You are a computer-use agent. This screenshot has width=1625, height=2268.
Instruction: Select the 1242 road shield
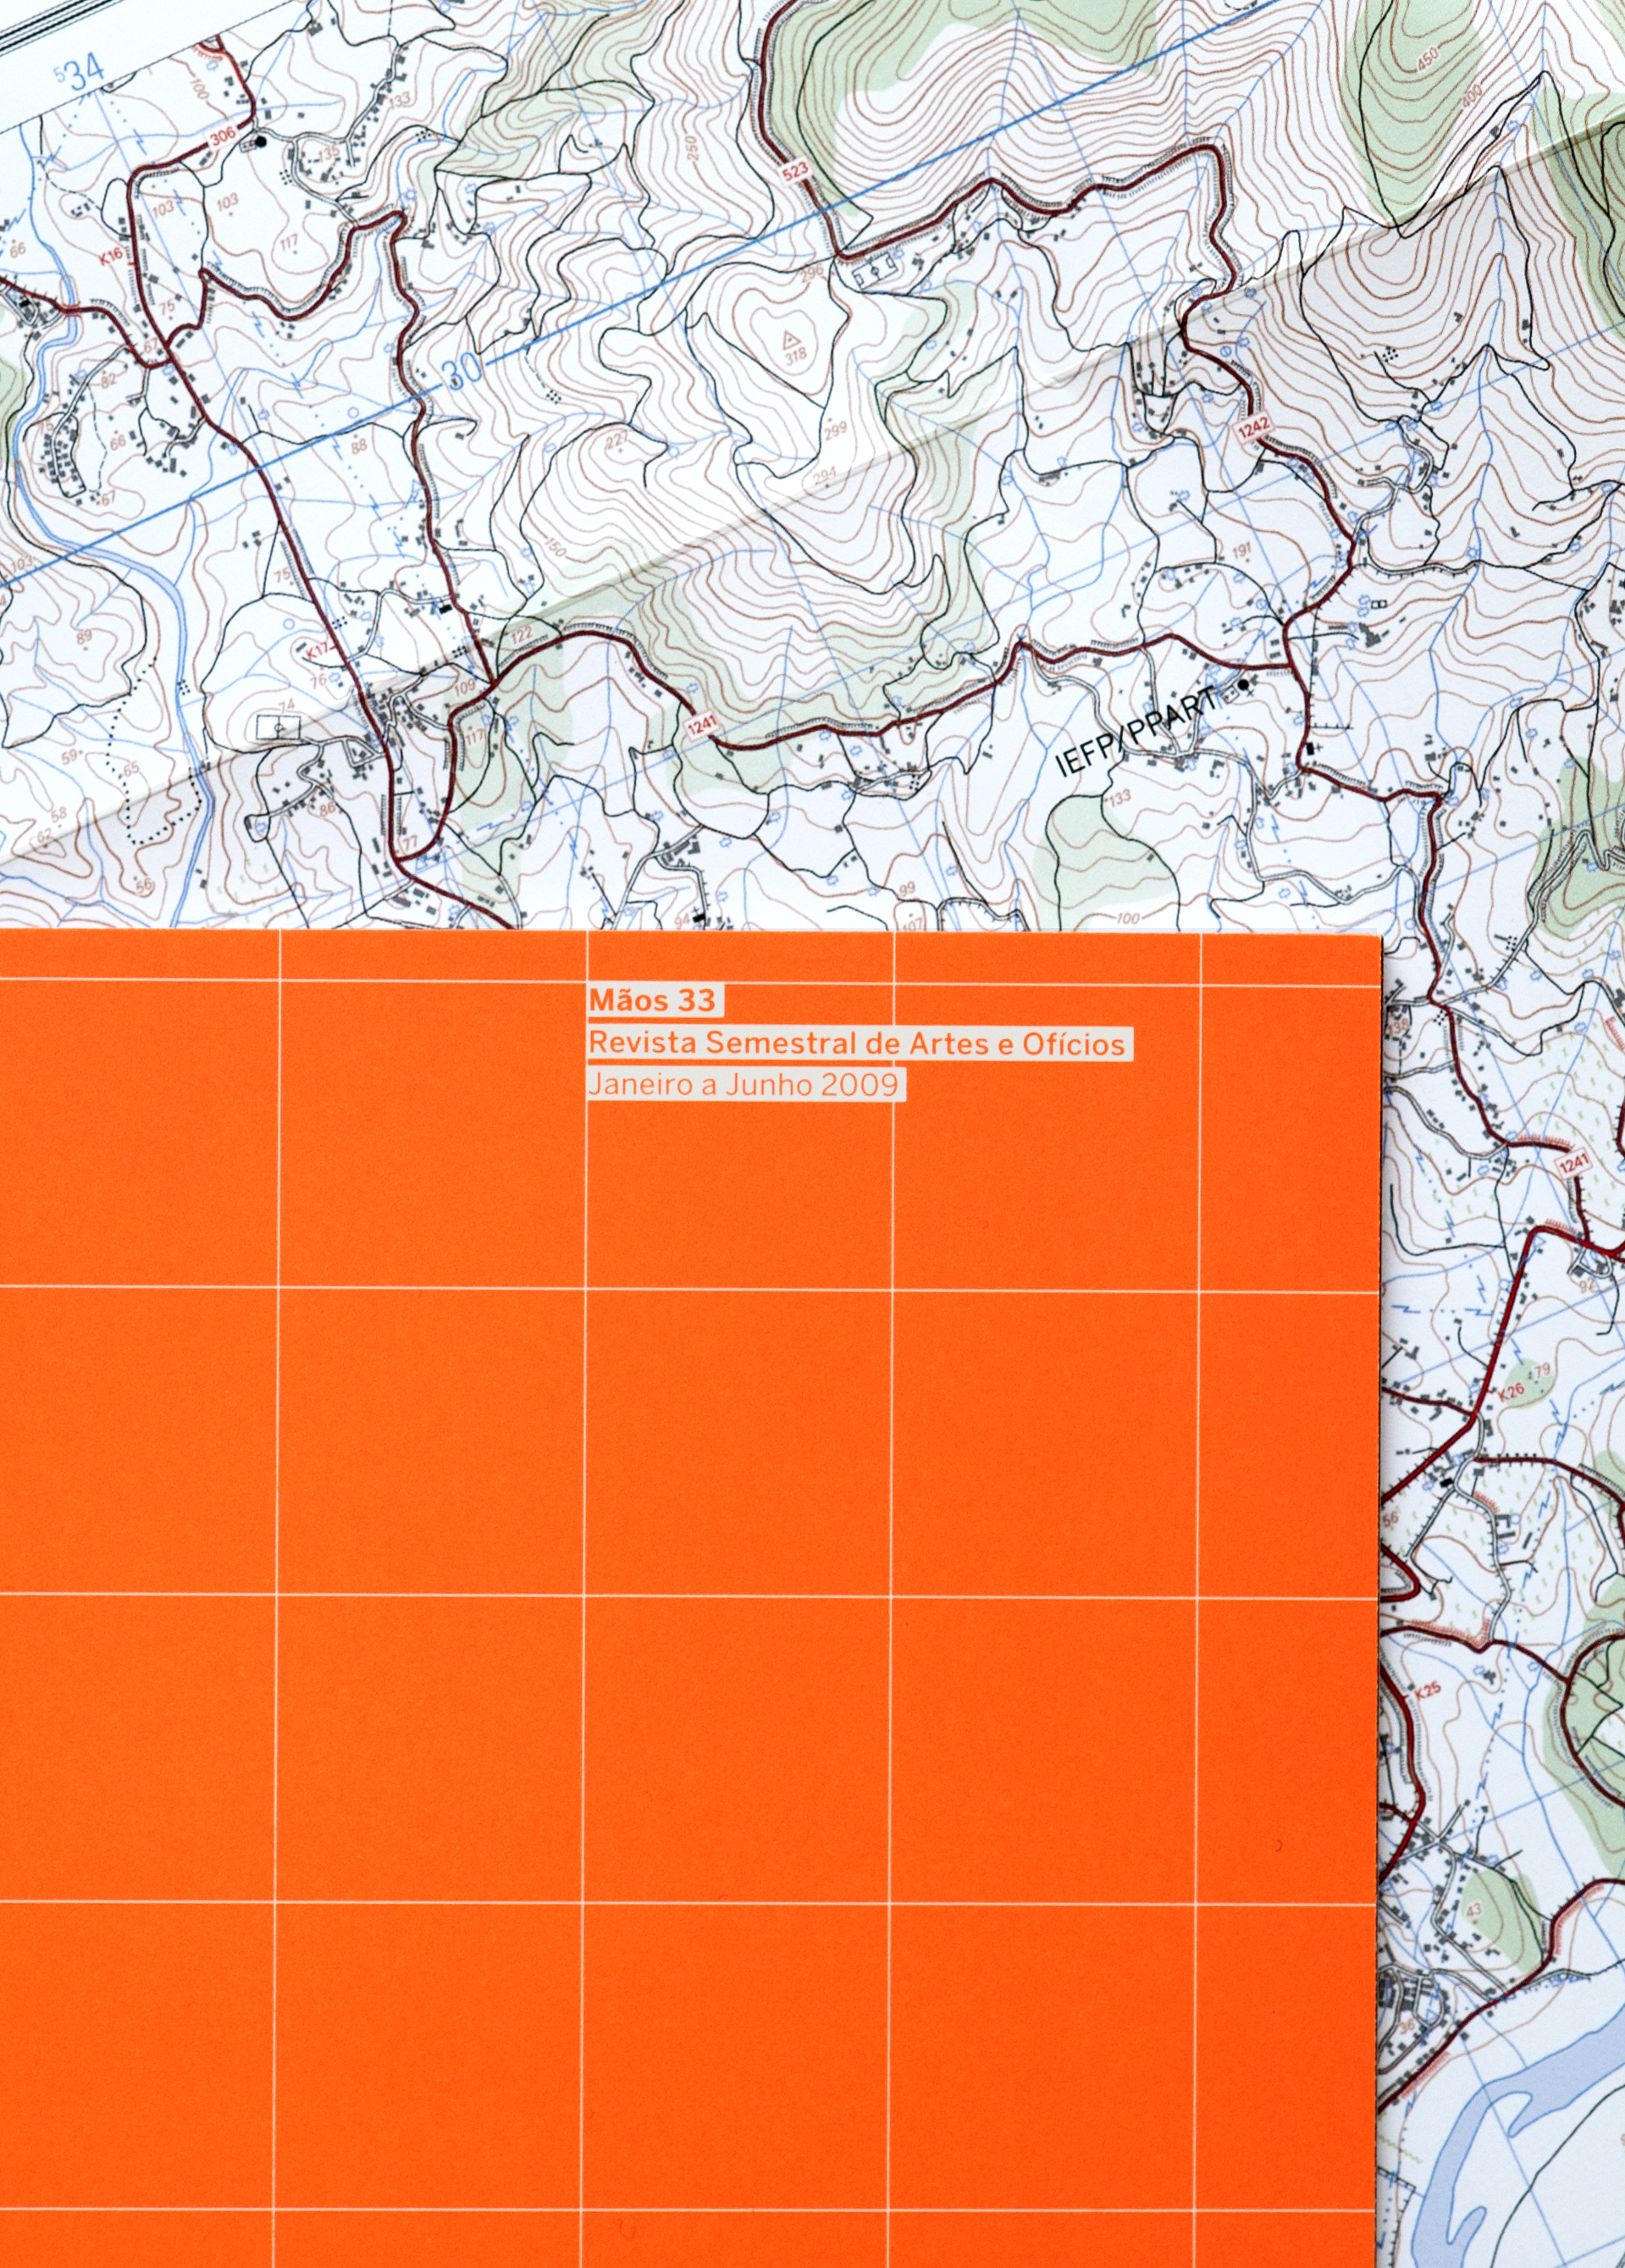(x=1253, y=427)
